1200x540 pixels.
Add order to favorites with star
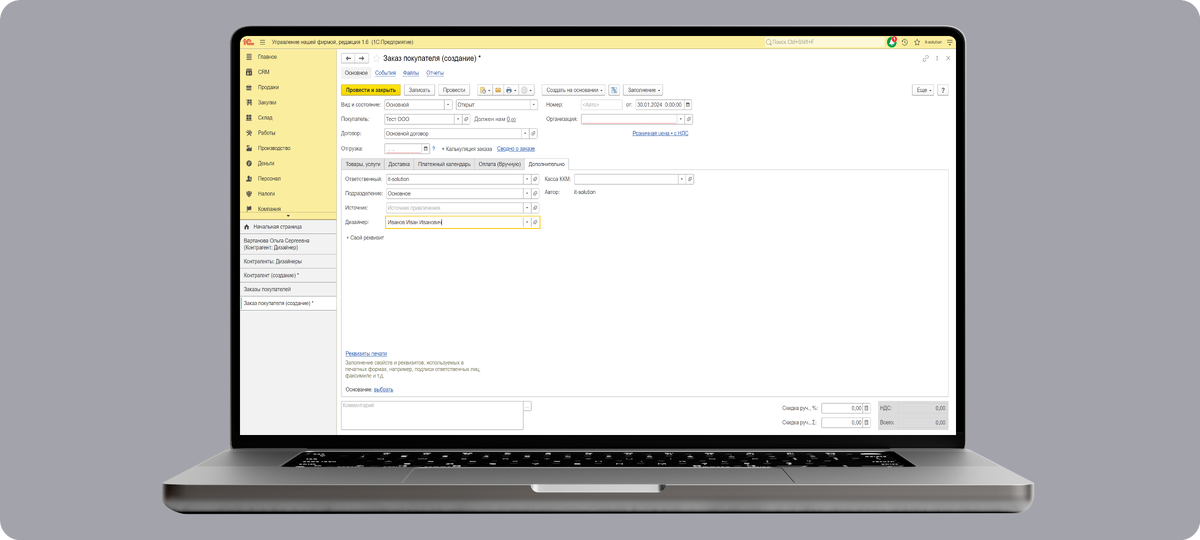[x=376, y=59]
